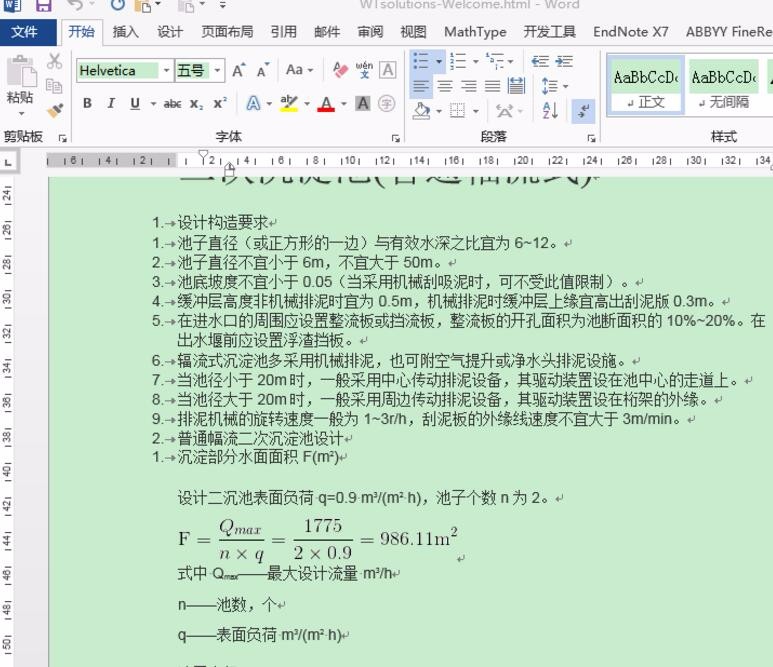Switch to the 页面布局 tab
773x667 pixels.
pyautogui.click(x=227, y=32)
